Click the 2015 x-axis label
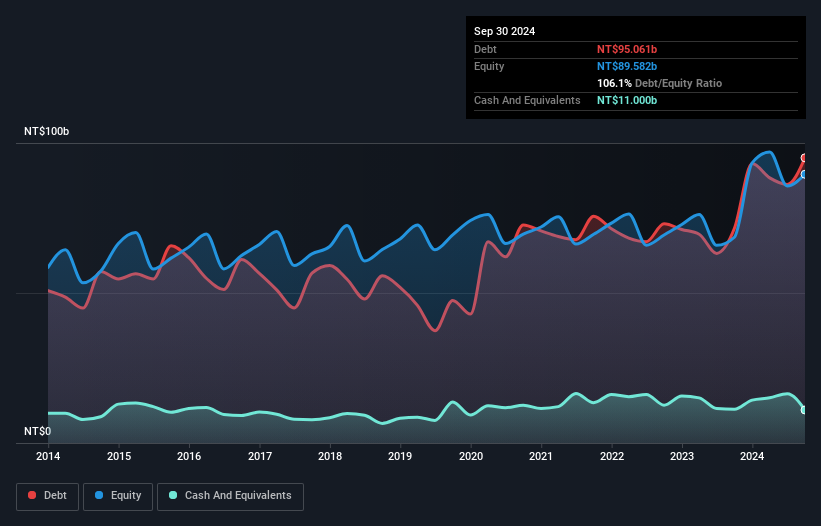Viewport: 821px width, 526px height. 119,456
